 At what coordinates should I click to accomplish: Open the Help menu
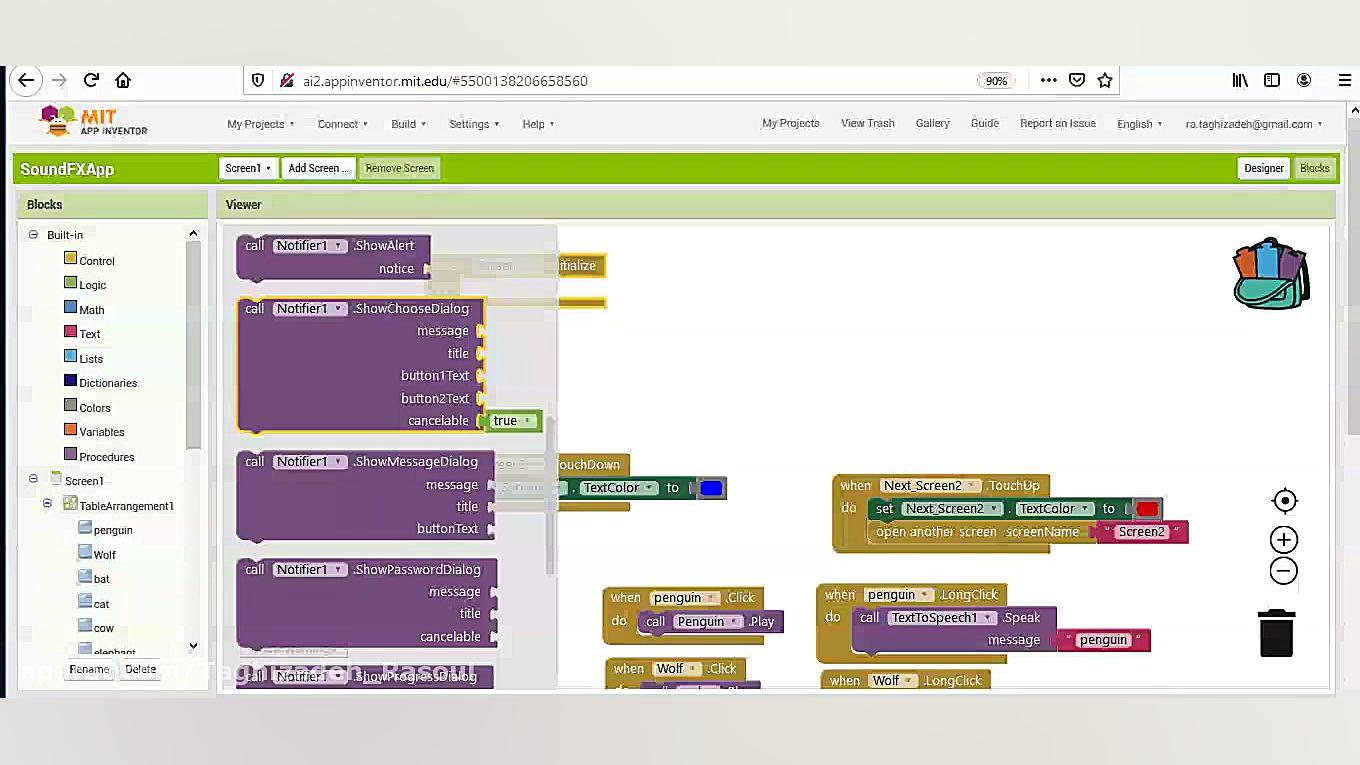pyautogui.click(x=538, y=124)
